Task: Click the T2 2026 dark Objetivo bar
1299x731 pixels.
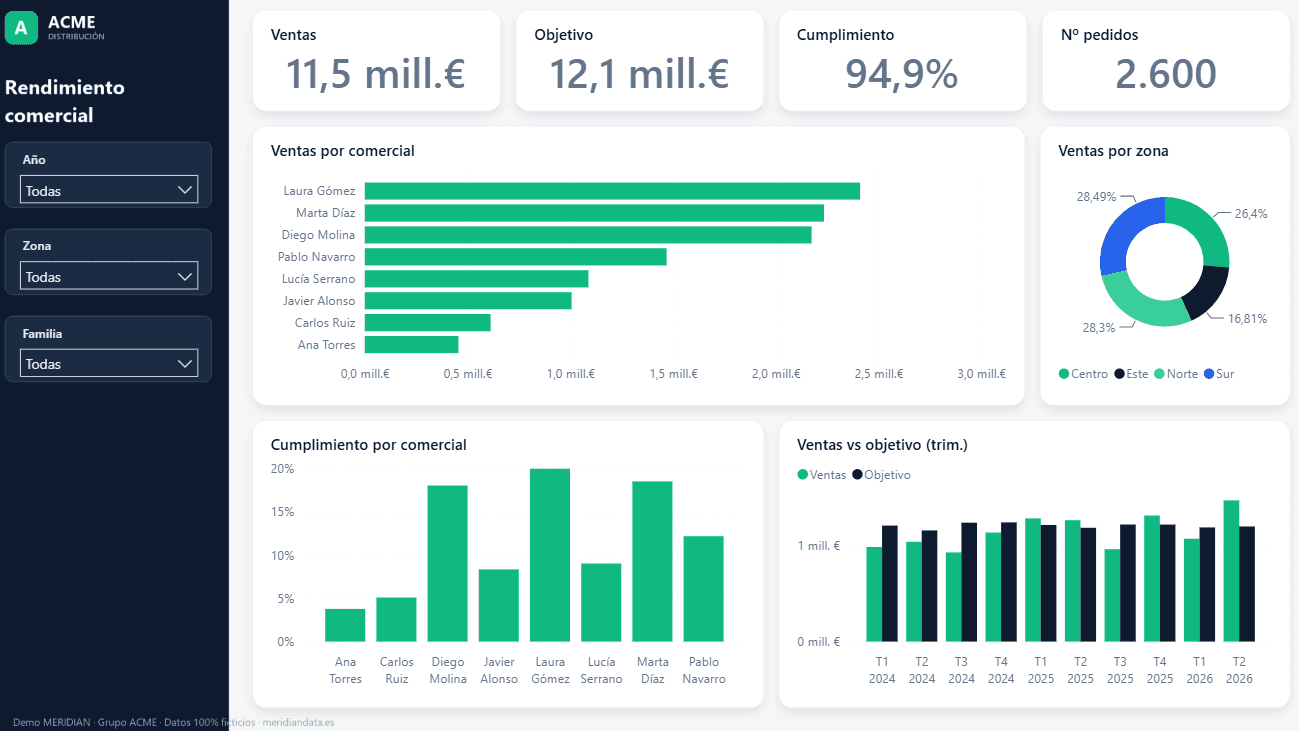Action: pos(1247,584)
